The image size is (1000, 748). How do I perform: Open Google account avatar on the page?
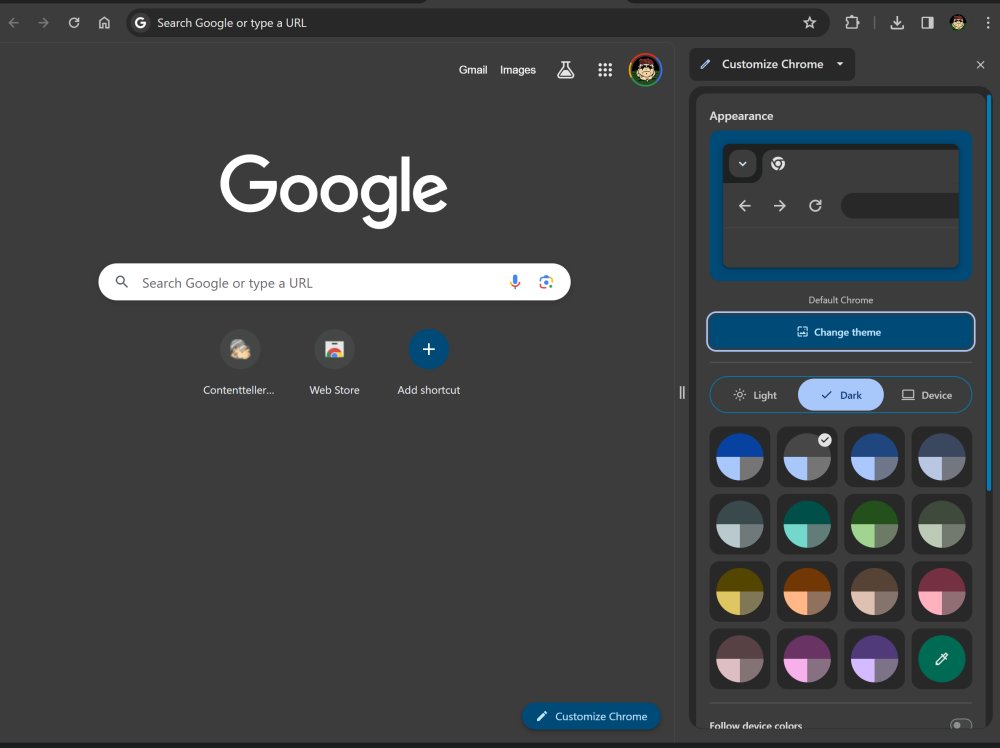[645, 70]
